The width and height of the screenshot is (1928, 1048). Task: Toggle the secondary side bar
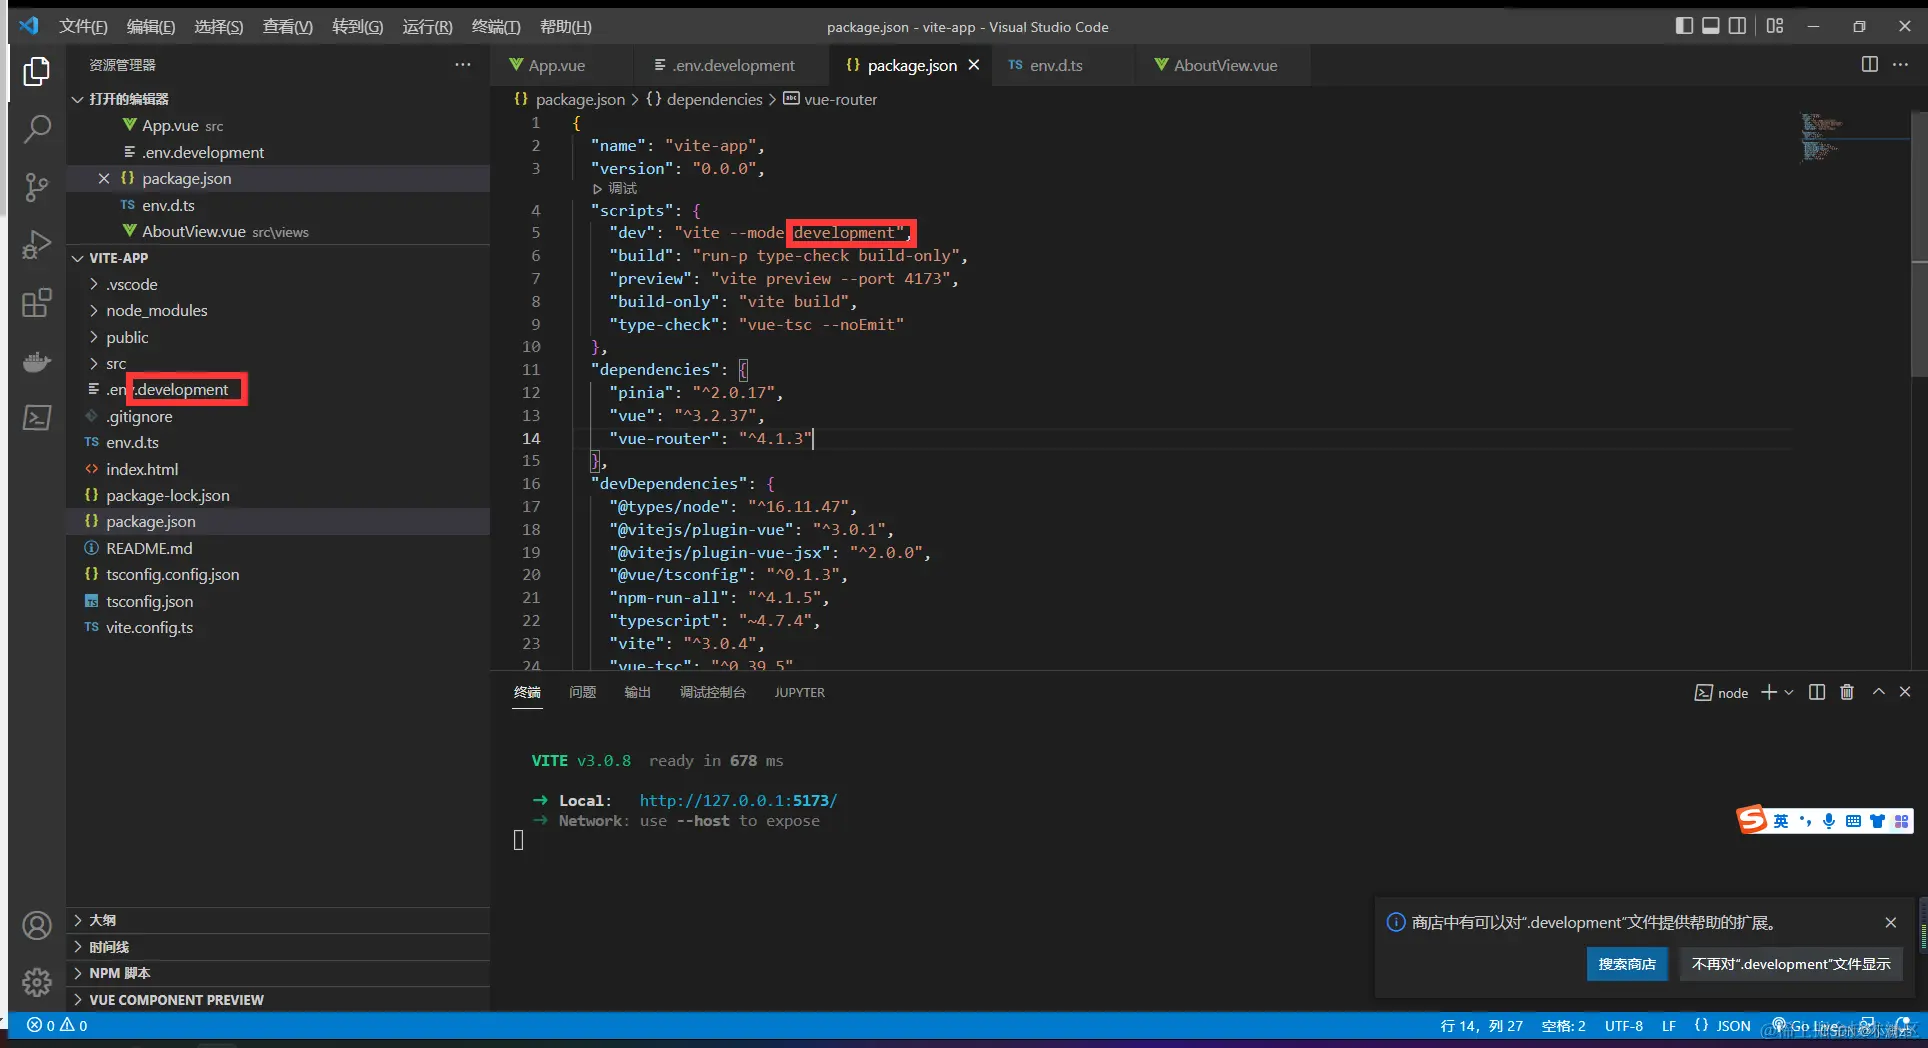[1738, 26]
